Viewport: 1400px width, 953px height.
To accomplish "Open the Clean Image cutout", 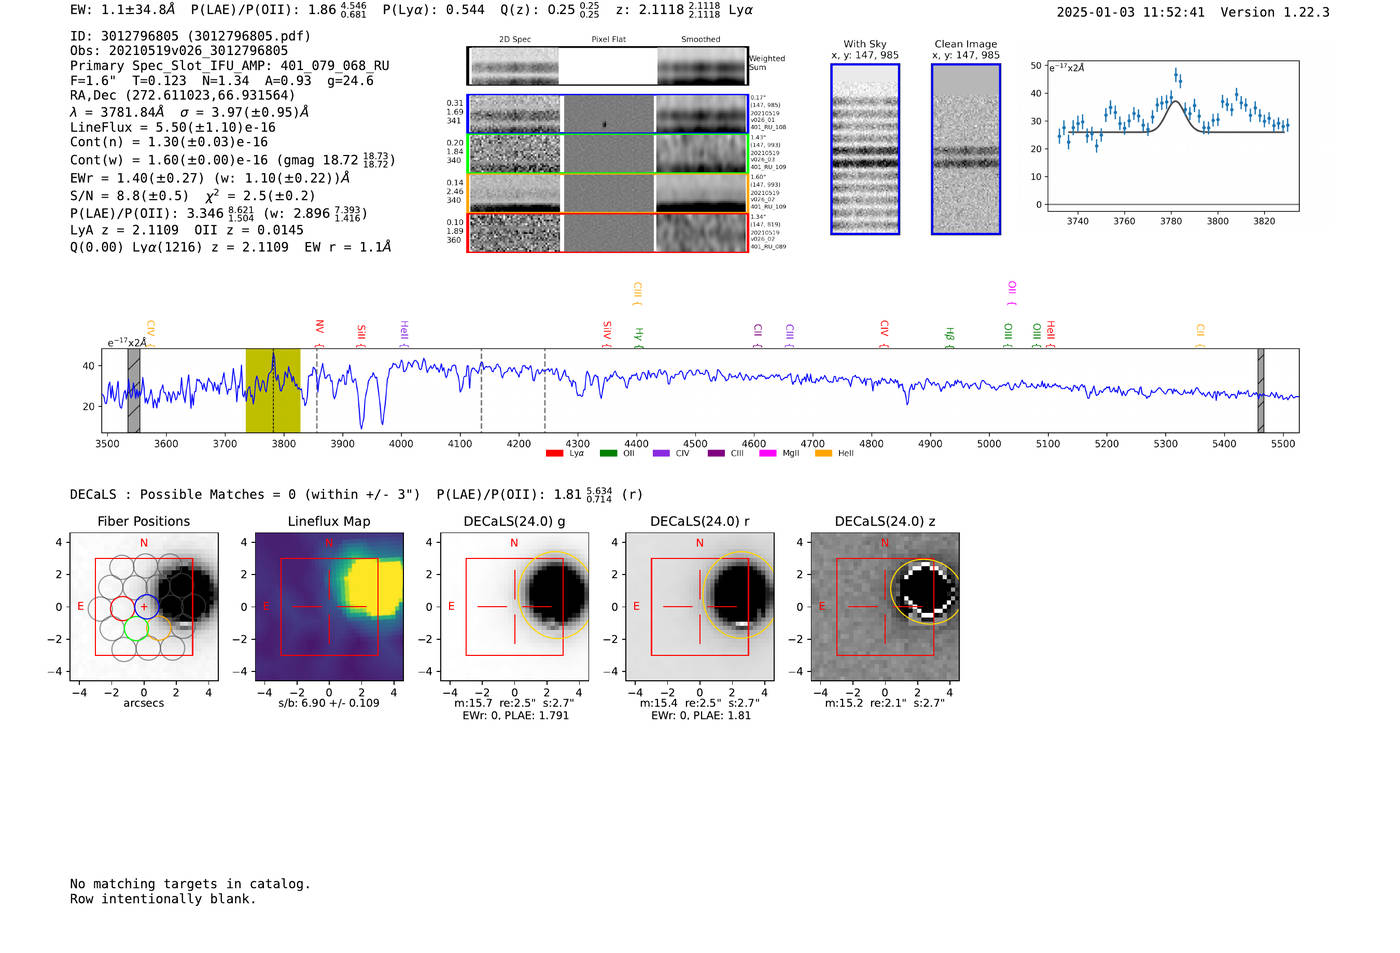I will (966, 149).
